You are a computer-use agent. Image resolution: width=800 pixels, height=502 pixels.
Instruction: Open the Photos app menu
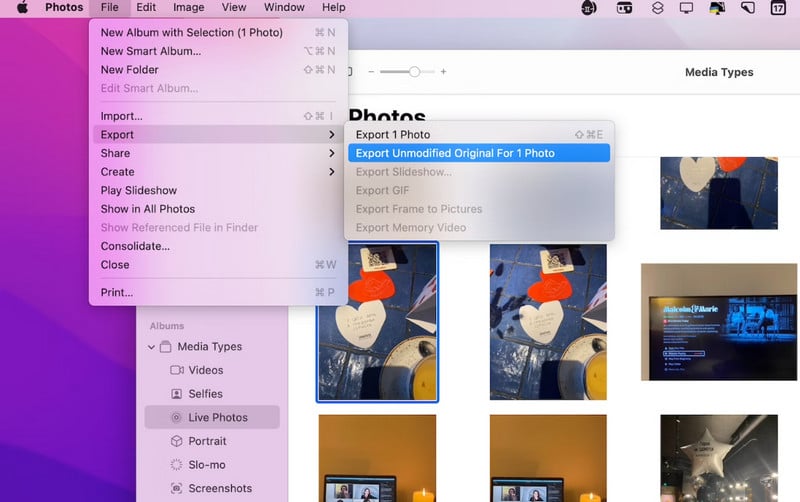64,7
